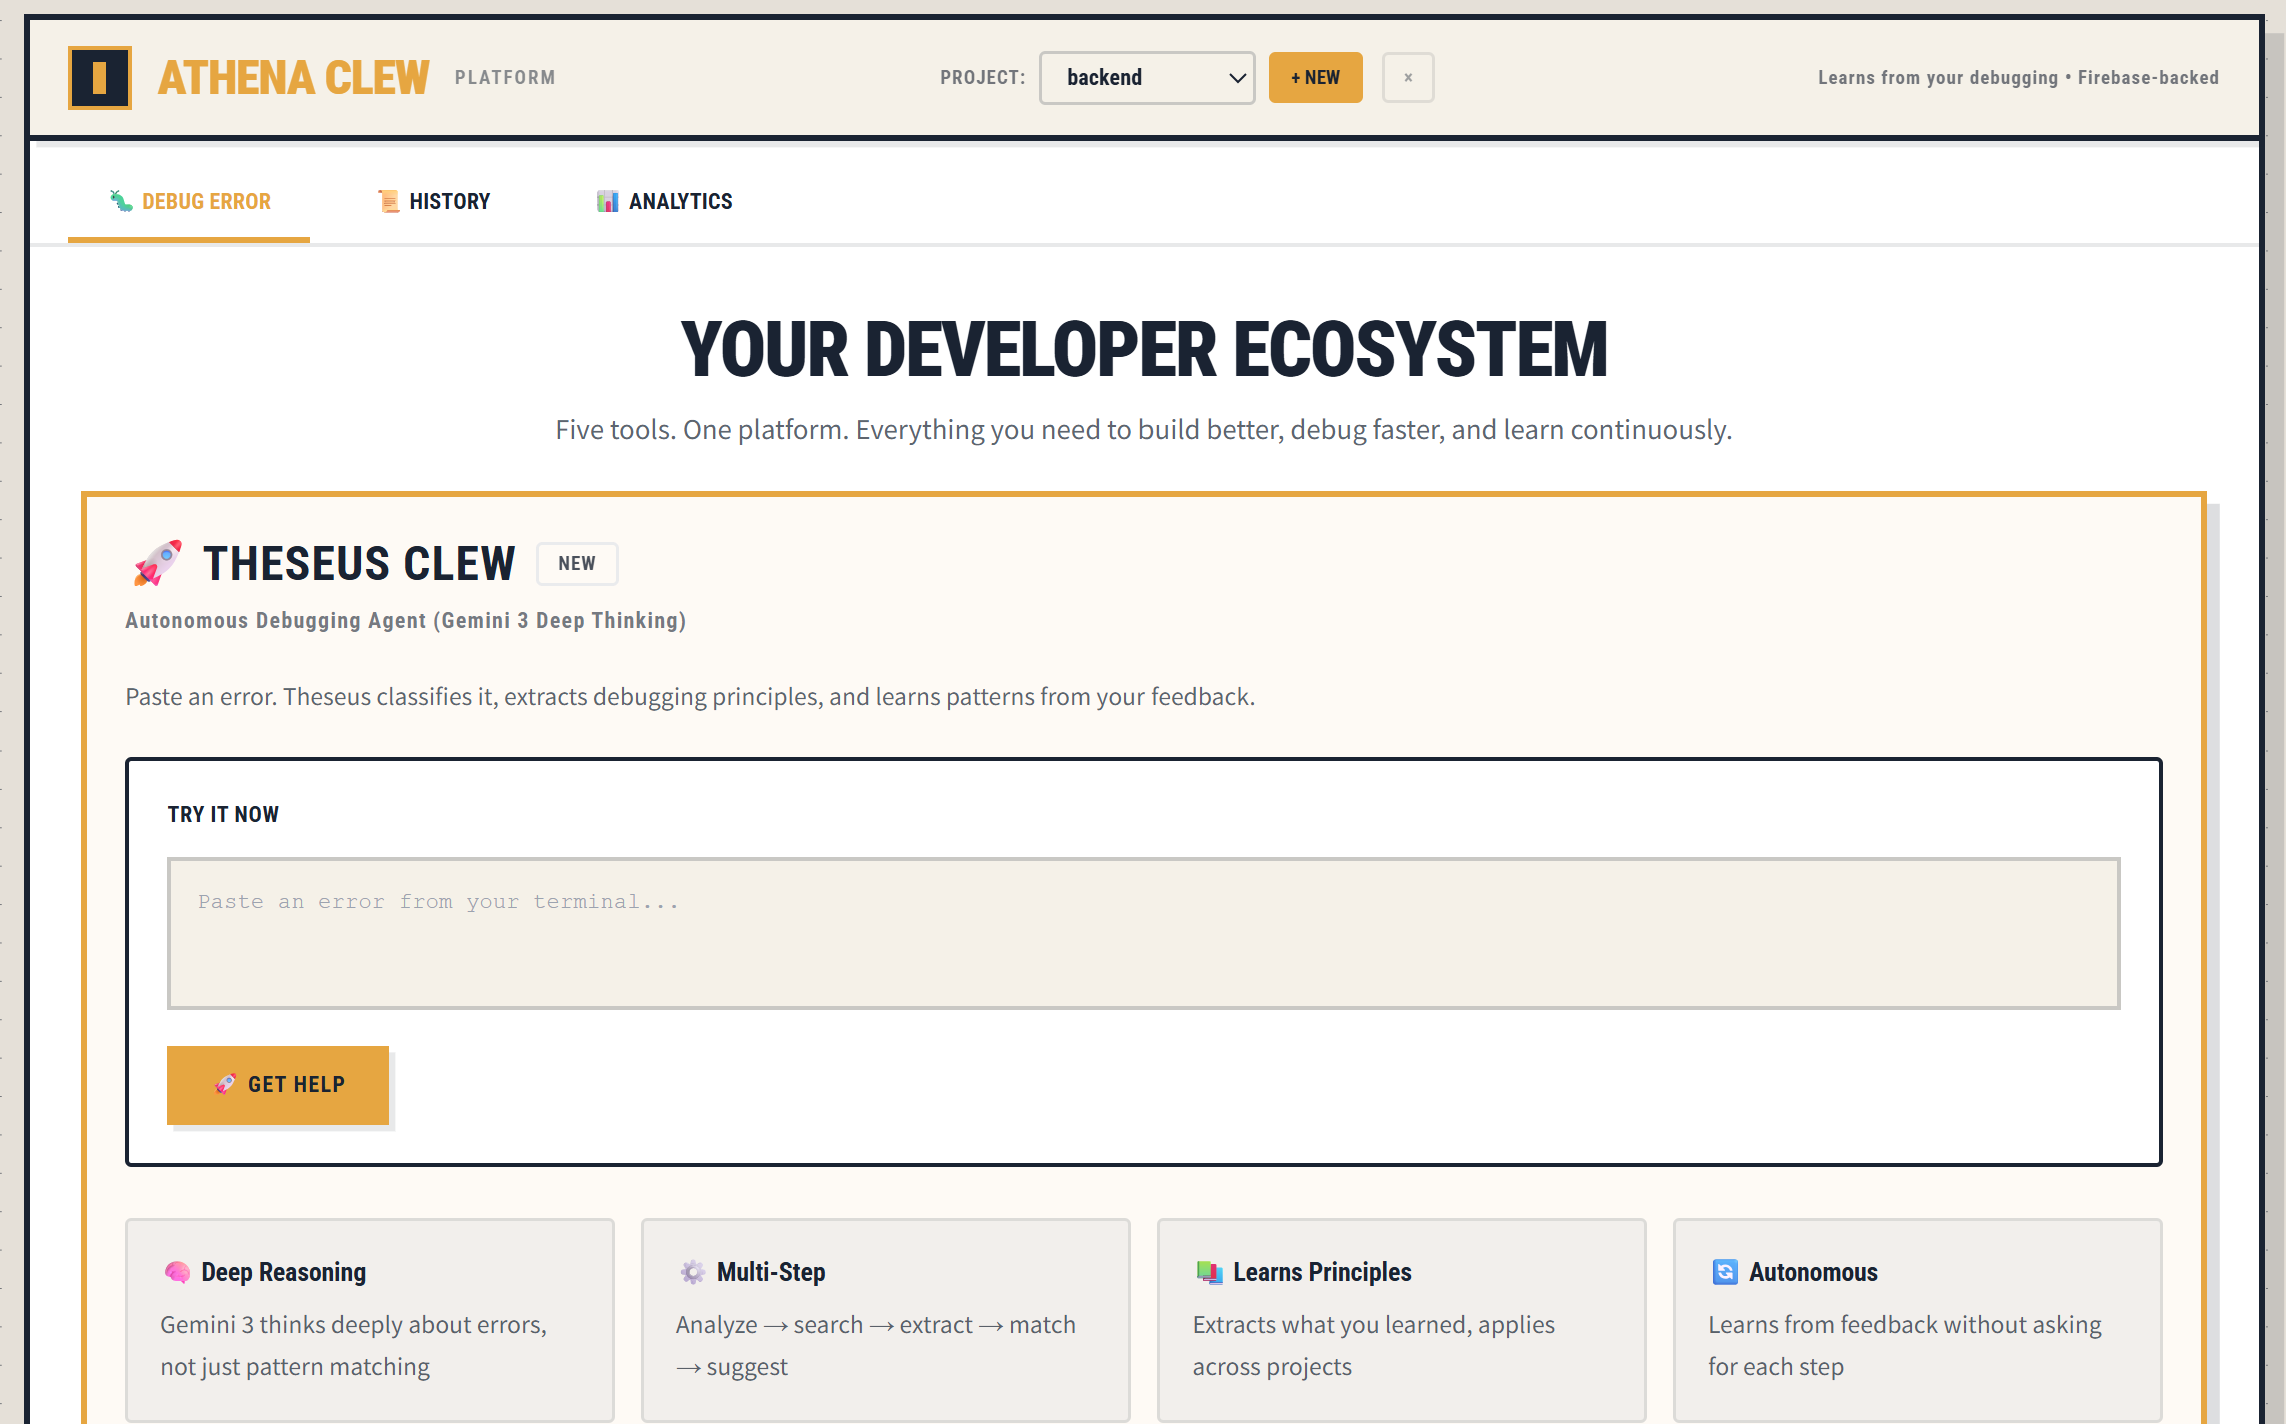Click the rocket icon beside Theseus Clew

pos(157,563)
